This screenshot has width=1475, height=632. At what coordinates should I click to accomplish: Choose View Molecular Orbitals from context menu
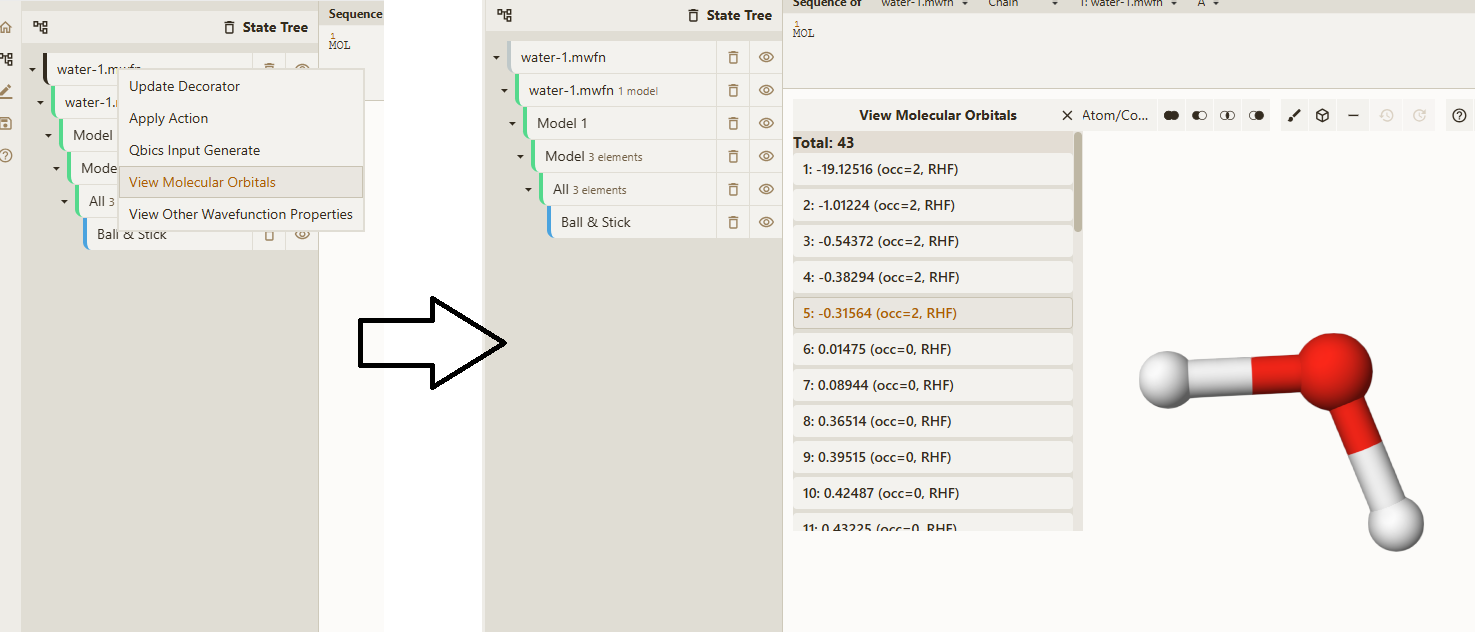coord(202,182)
